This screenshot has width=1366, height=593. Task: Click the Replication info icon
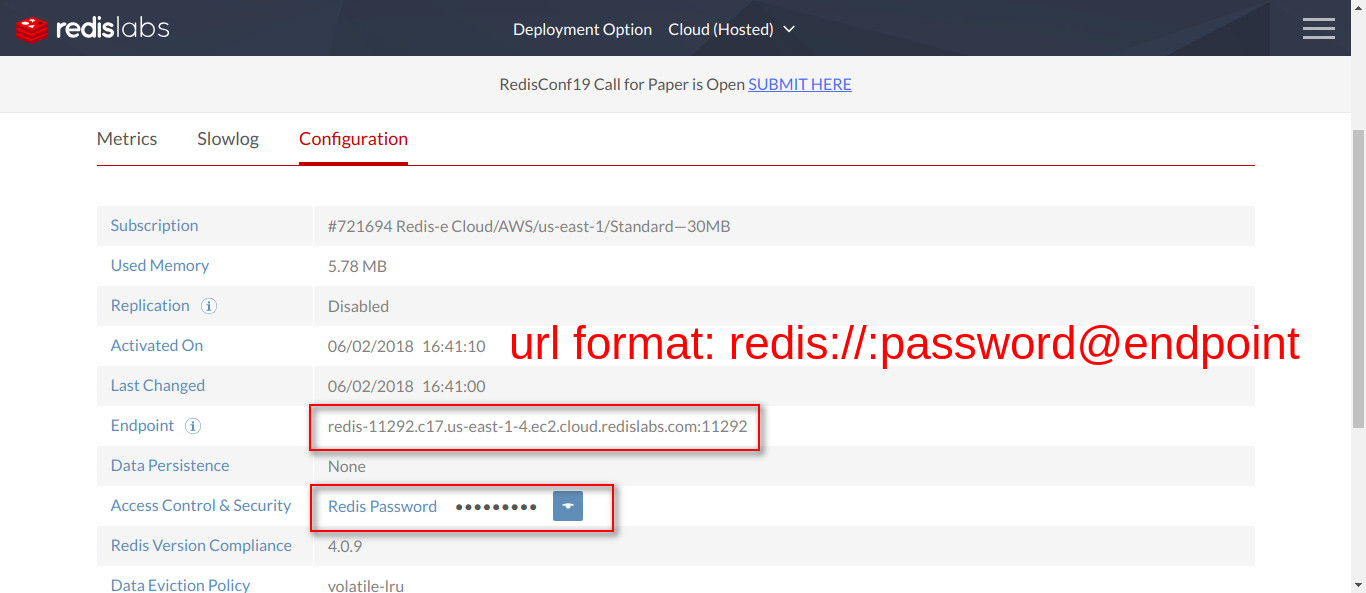(208, 306)
